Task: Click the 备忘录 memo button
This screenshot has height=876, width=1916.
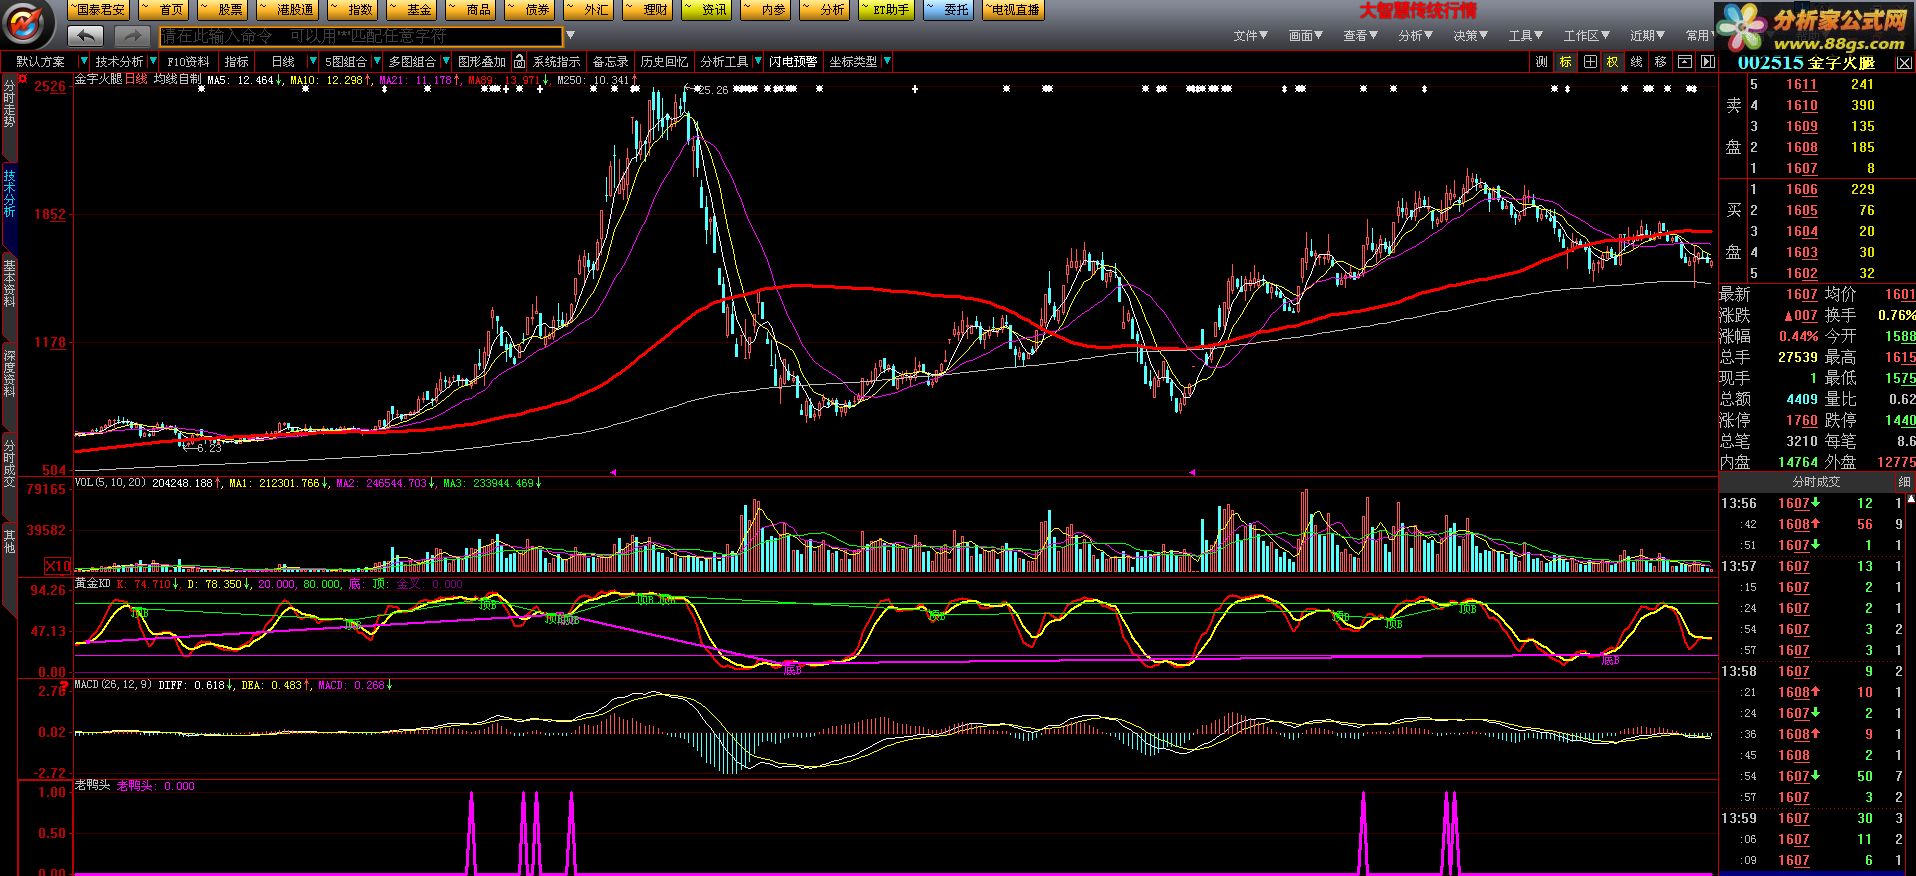Action: [x=610, y=62]
